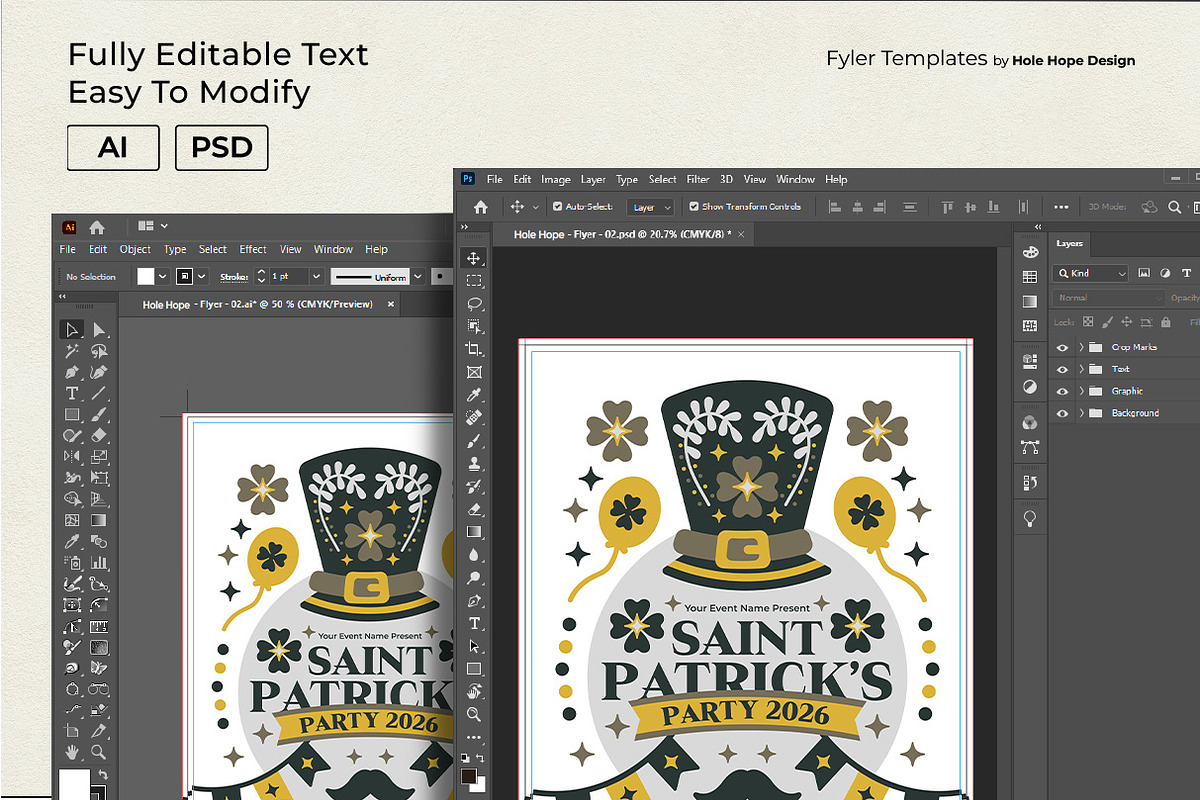Select the Zoom tool in Photoshop toolbar
The height and width of the screenshot is (800, 1200).
(474, 714)
